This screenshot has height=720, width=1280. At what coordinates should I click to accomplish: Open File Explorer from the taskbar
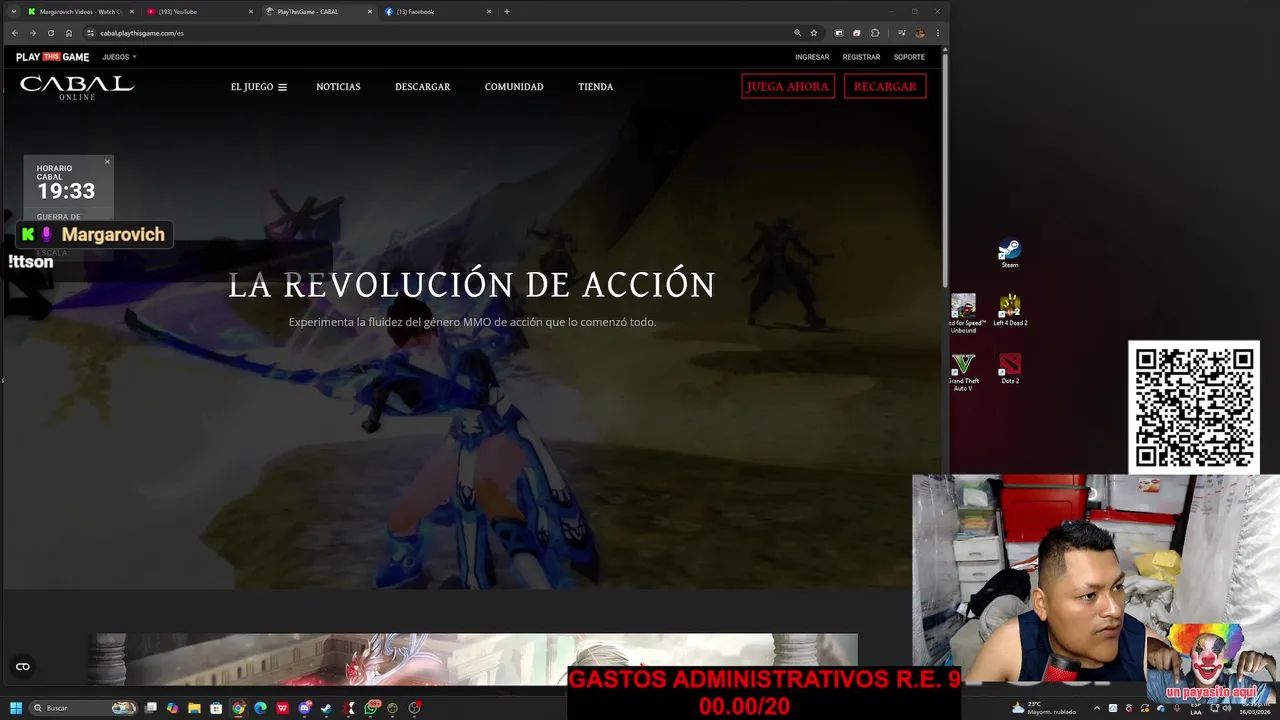[195, 708]
